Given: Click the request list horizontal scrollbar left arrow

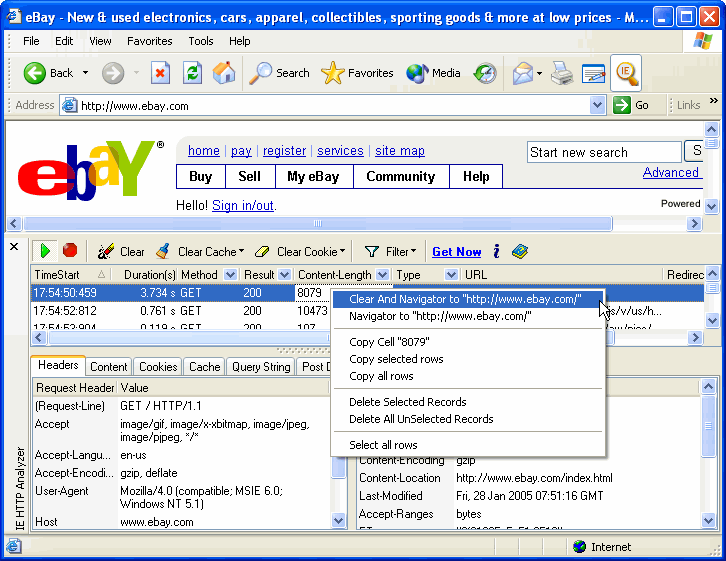Looking at the screenshot, I should 39,338.
